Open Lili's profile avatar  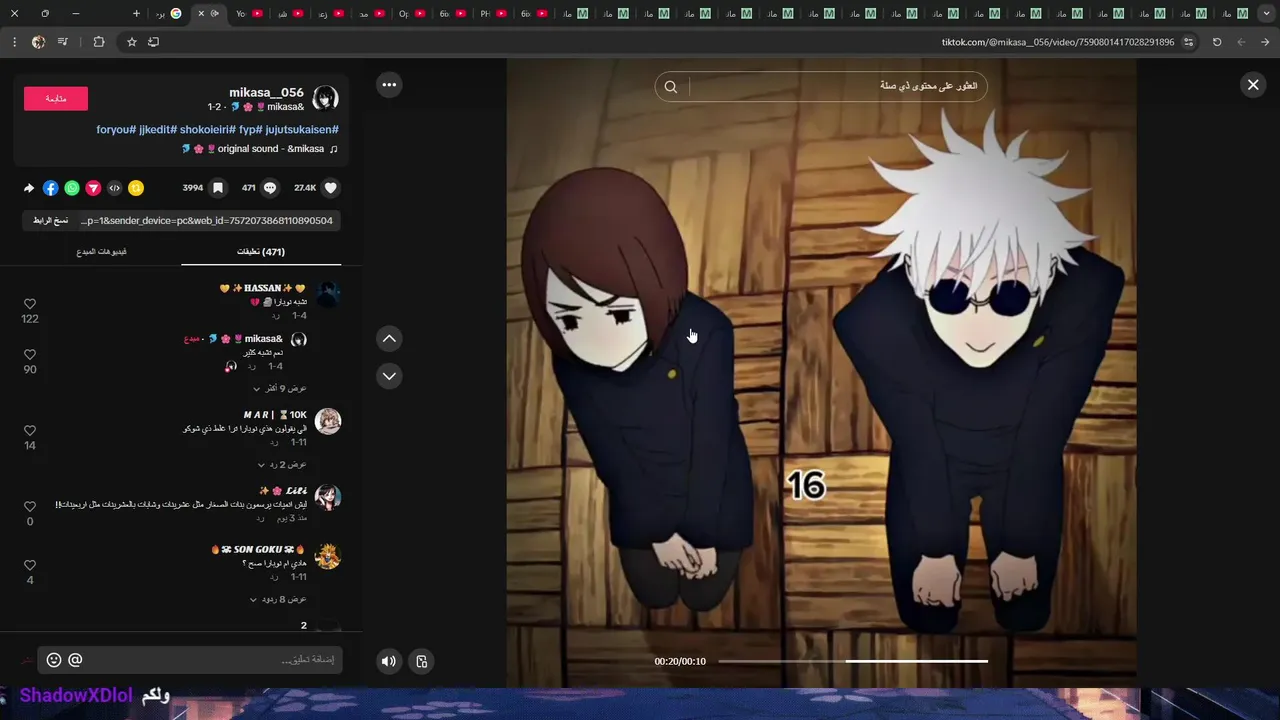pyautogui.click(x=328, y=497)
